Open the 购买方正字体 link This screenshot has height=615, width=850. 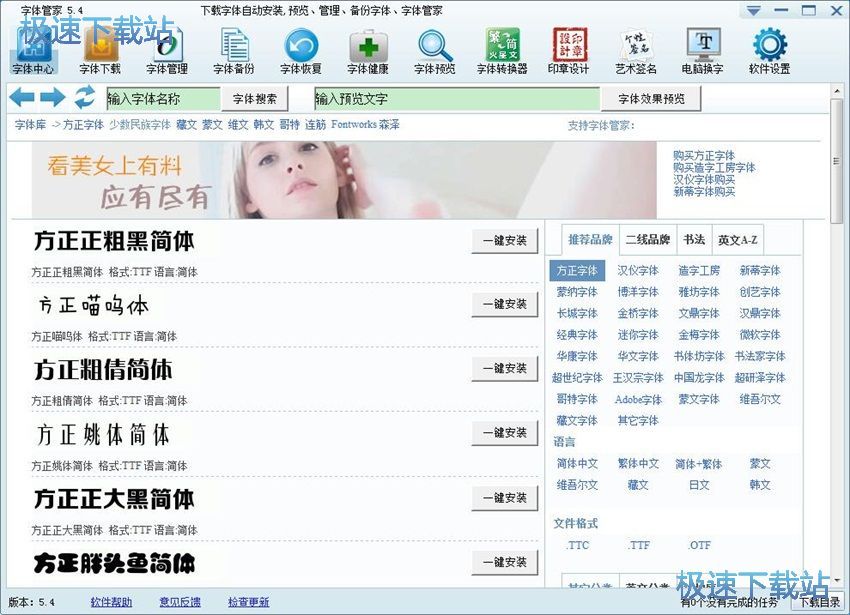(704, 156)
